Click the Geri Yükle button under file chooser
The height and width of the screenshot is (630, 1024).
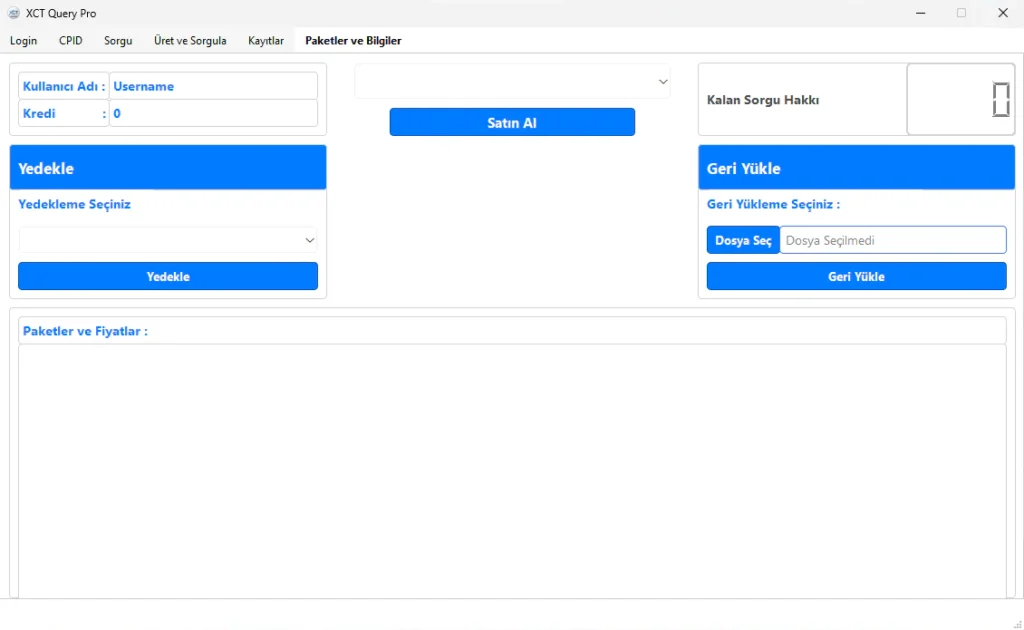856,277
